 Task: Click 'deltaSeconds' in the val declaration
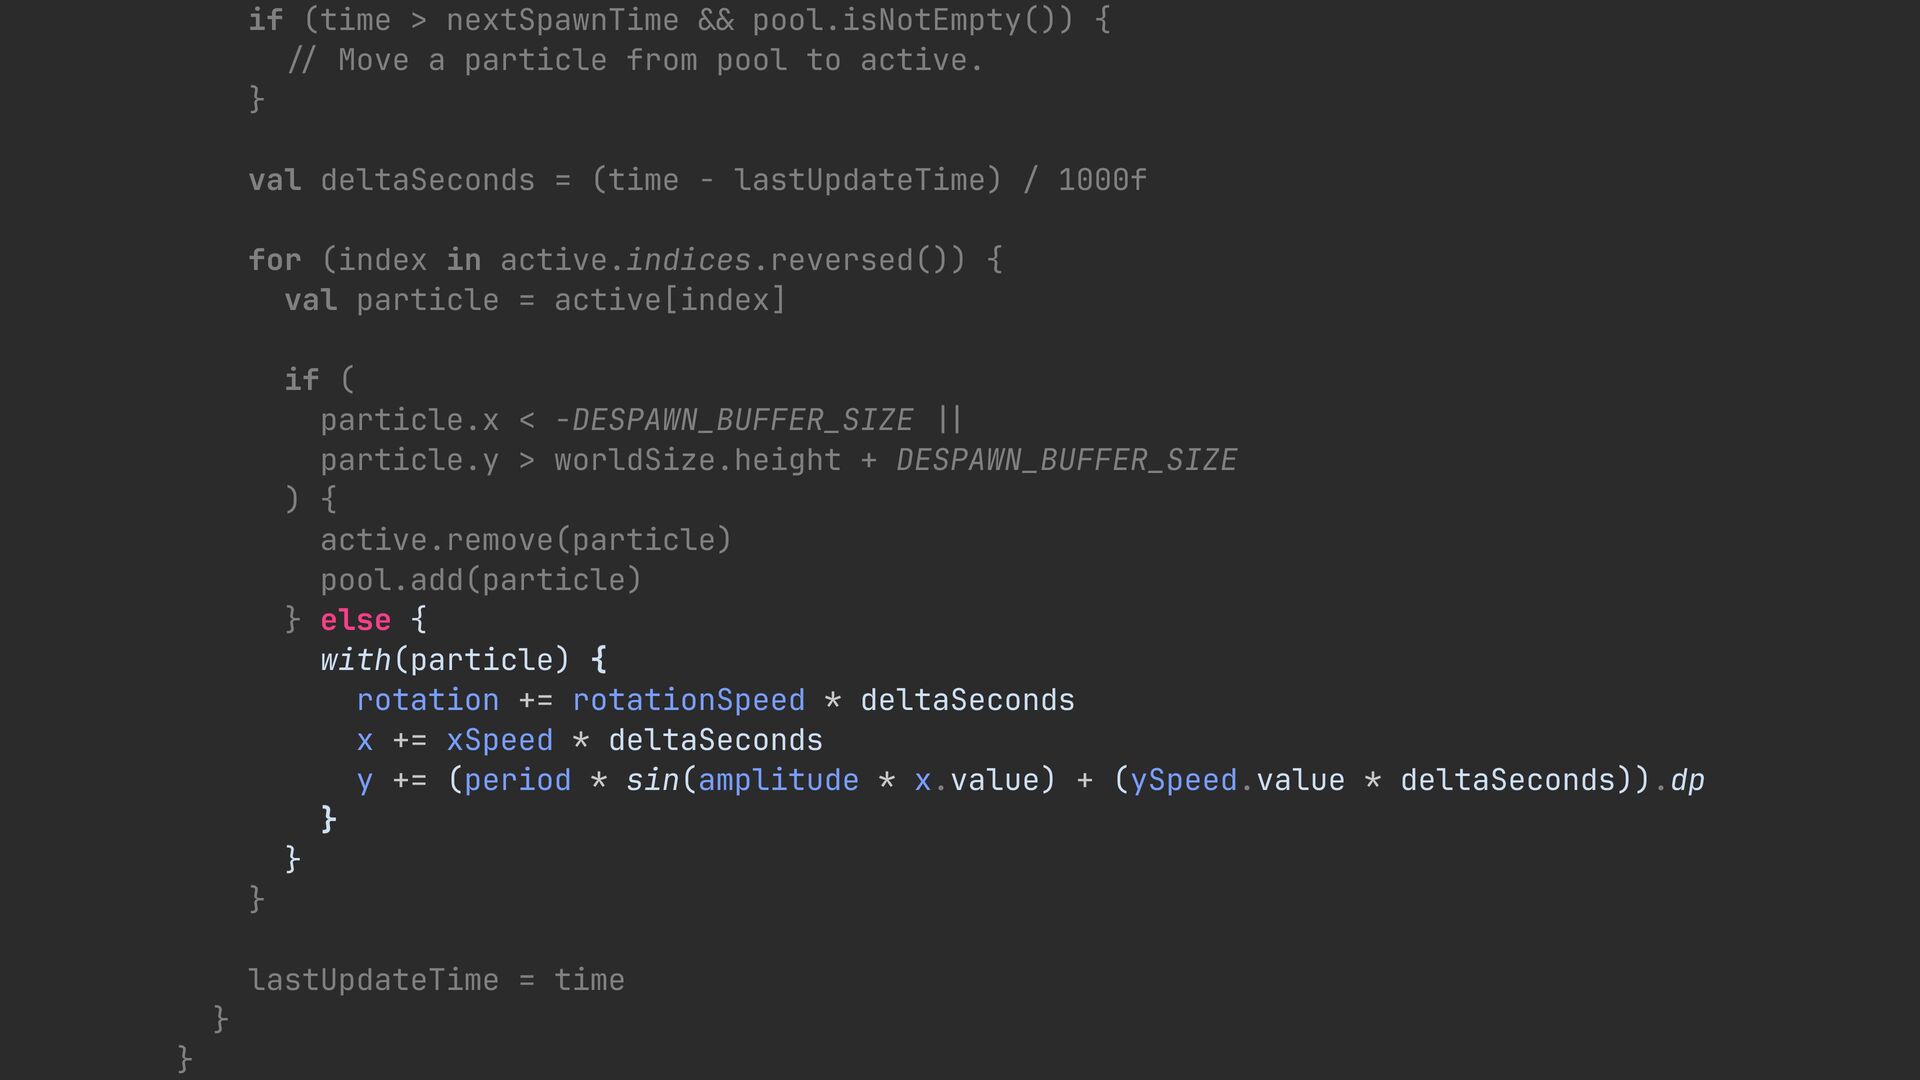coord(427,180)
